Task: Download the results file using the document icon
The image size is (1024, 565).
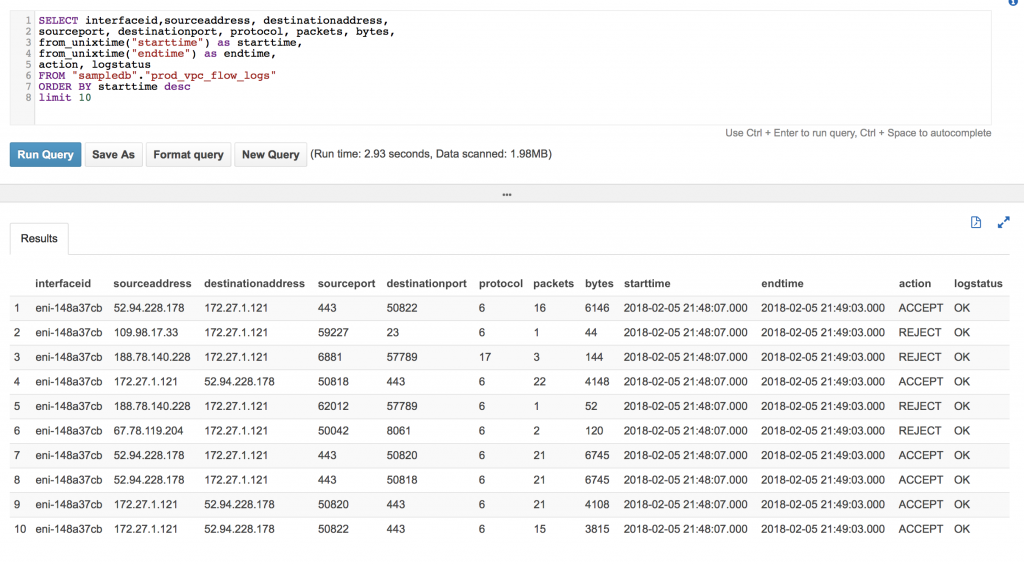Action: 976,223
